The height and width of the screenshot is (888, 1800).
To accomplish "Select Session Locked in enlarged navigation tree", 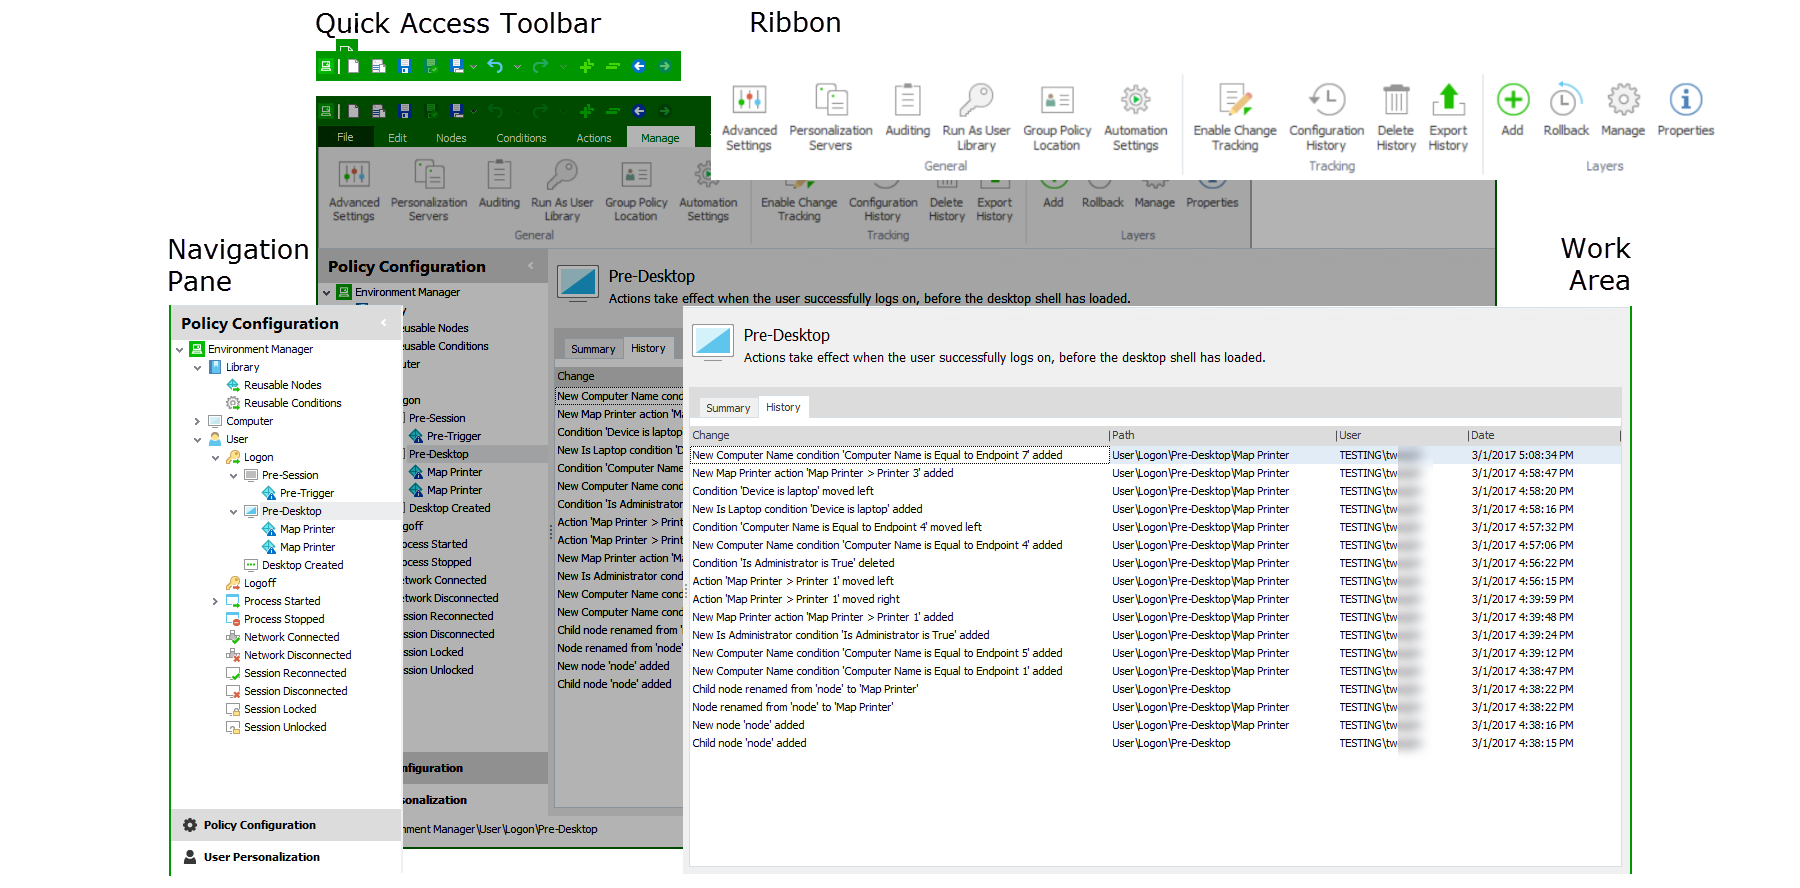I will pyautogui.click(x=279, y=710).
